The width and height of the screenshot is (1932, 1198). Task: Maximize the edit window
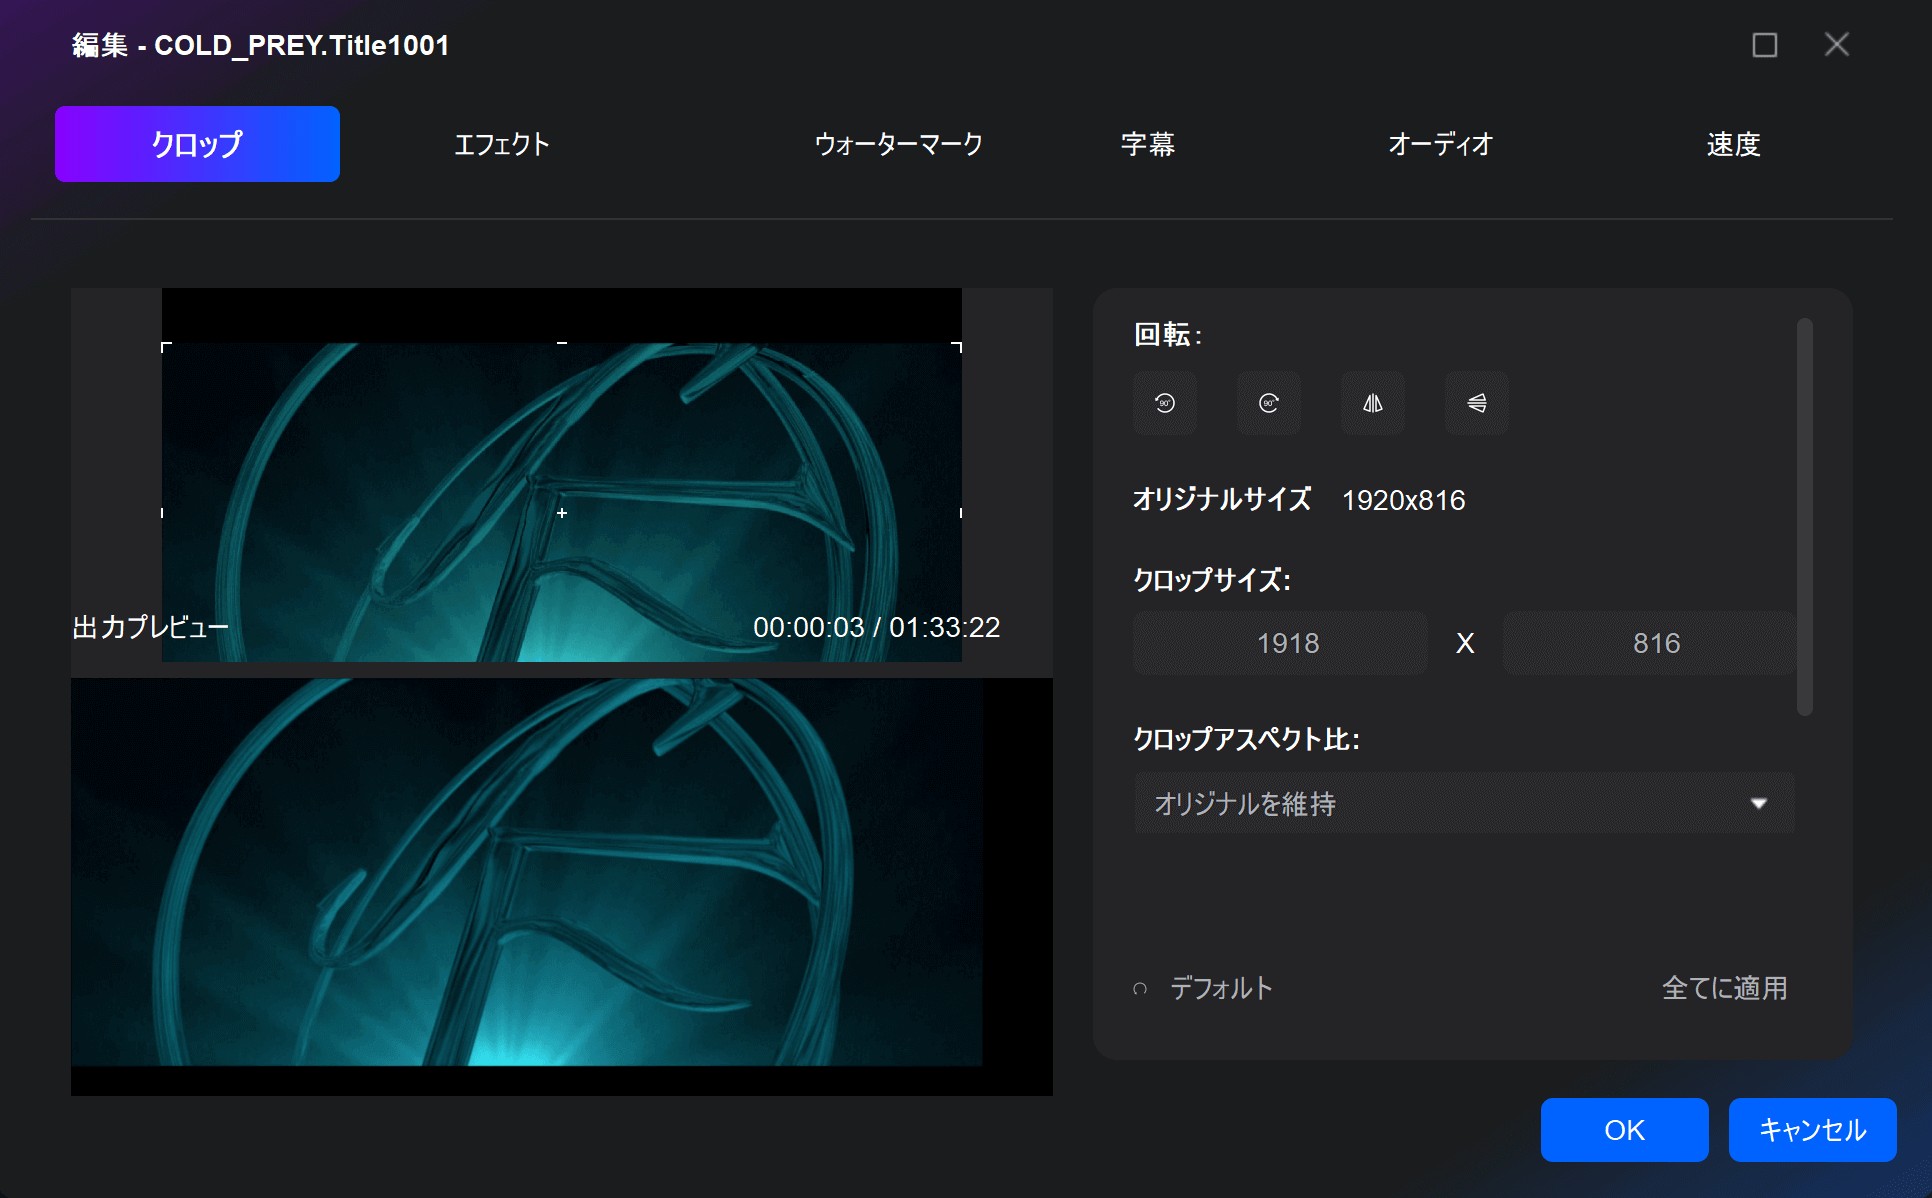coord(1765,45)
